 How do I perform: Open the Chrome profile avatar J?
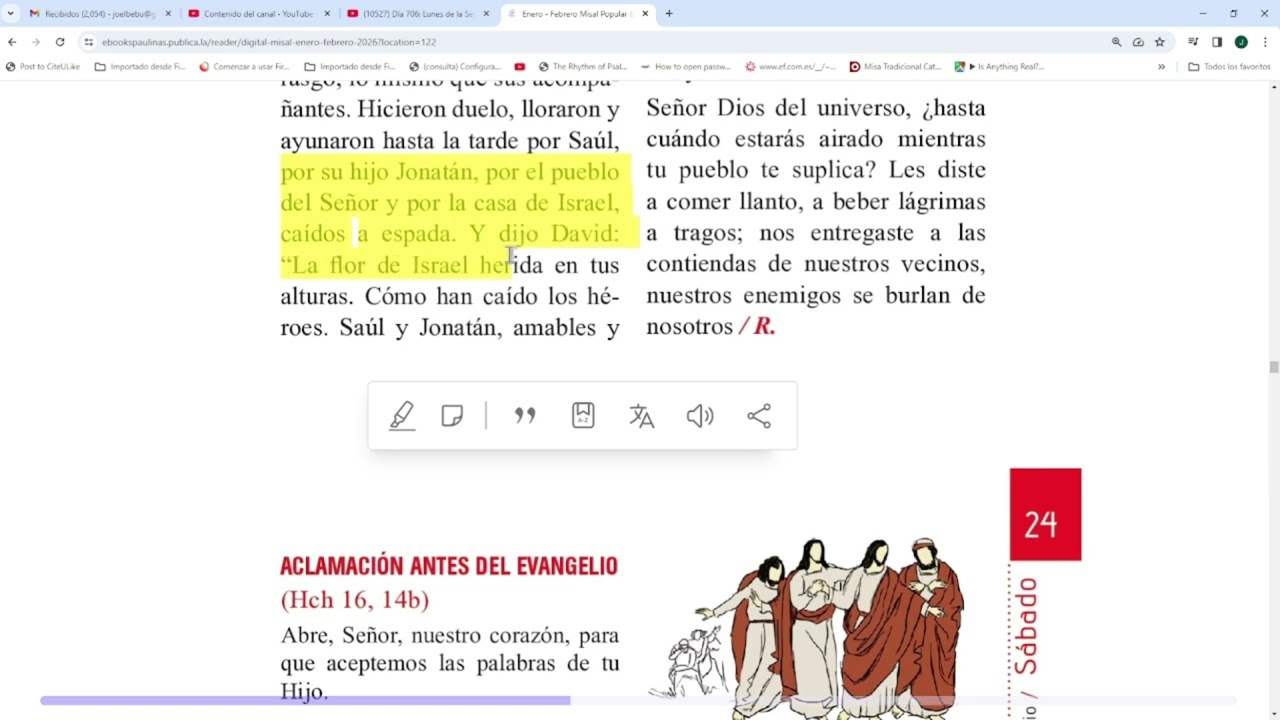point(1241,42)
